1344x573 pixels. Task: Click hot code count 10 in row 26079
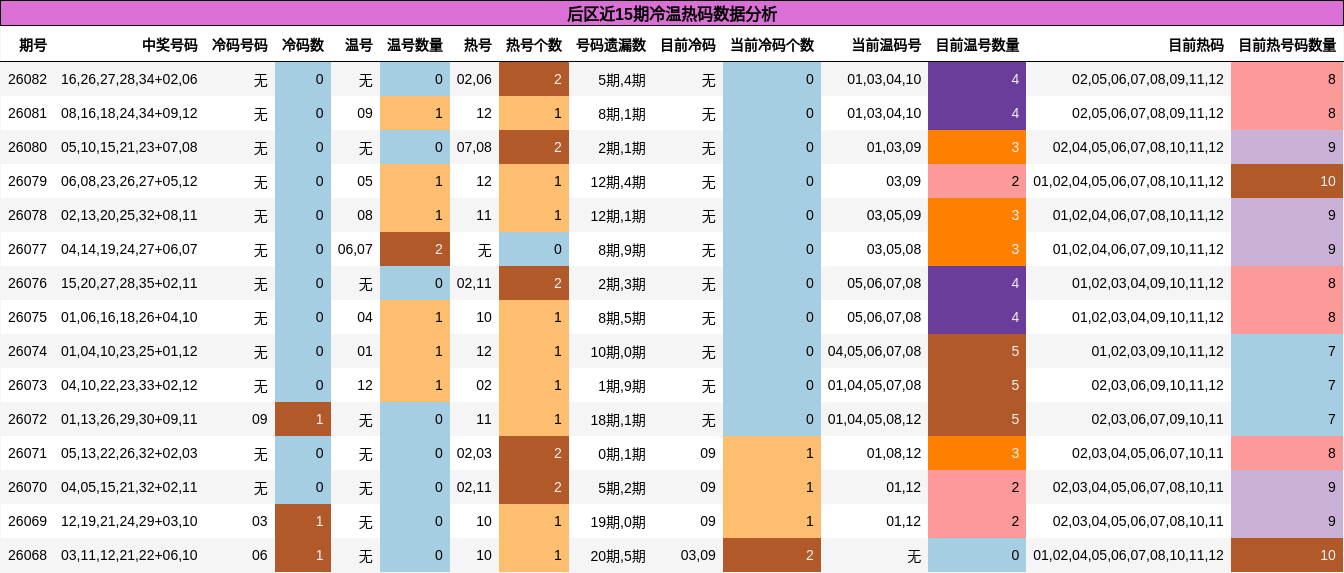[1287, 181]
